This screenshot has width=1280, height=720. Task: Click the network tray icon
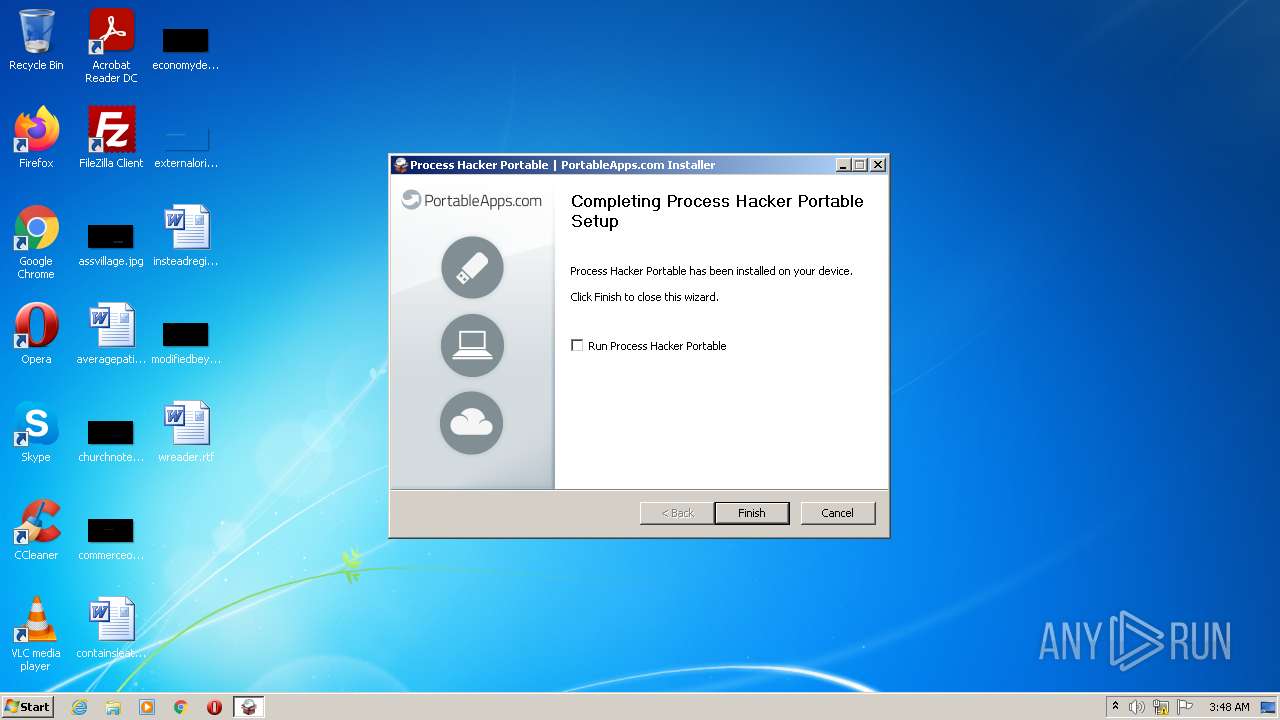pos(1161,707)
